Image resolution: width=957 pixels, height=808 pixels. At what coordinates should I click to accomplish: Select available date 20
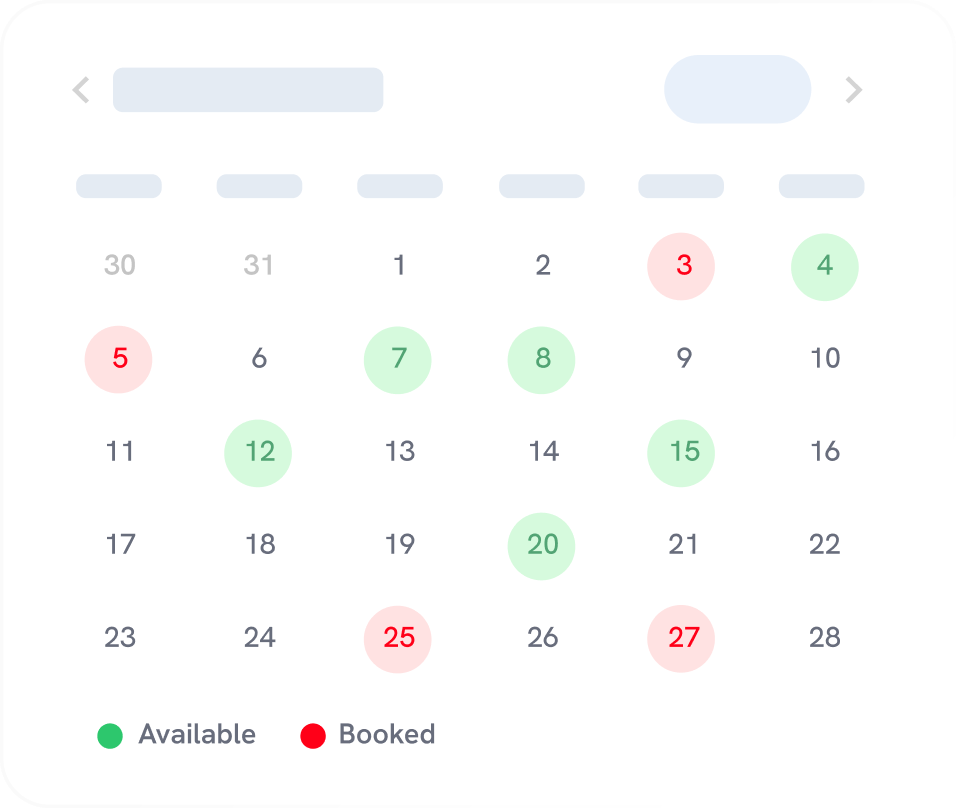coord(541,546)
